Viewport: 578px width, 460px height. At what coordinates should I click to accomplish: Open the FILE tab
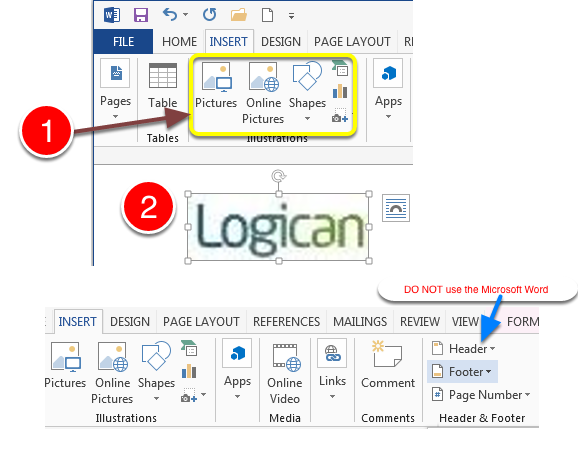[123, 42]
